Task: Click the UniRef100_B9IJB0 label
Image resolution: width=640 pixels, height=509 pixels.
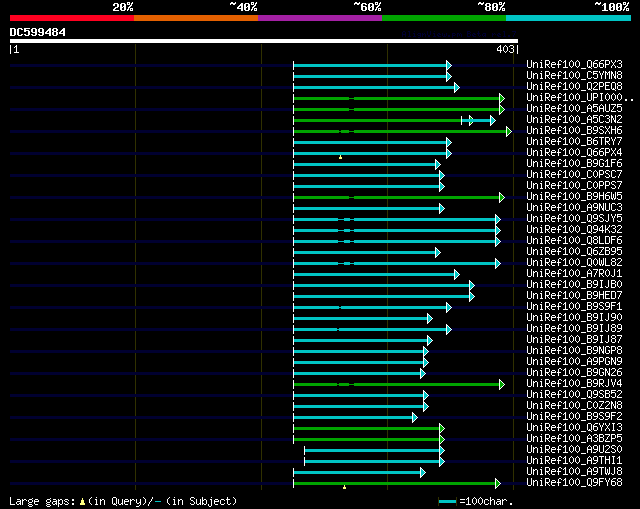Action: 574,285
